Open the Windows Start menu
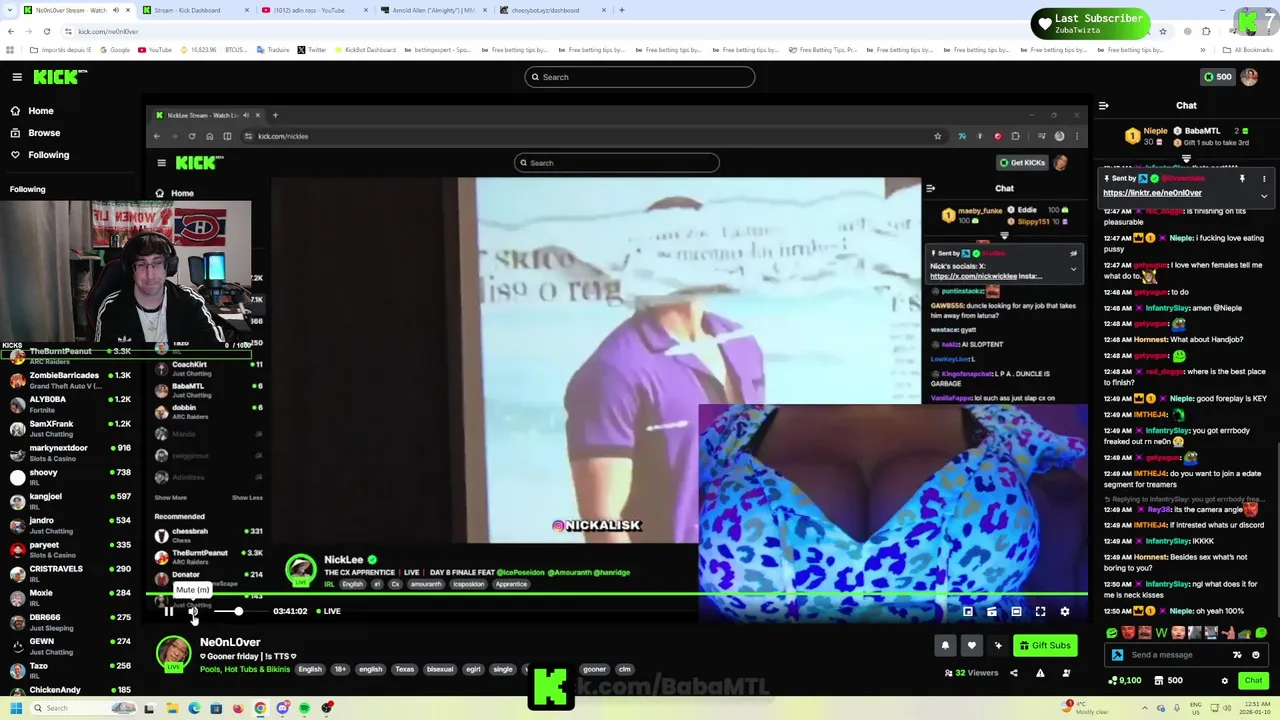Viewport: 1280px width, 720px height. pyautogui.click(x=16, y=708)
